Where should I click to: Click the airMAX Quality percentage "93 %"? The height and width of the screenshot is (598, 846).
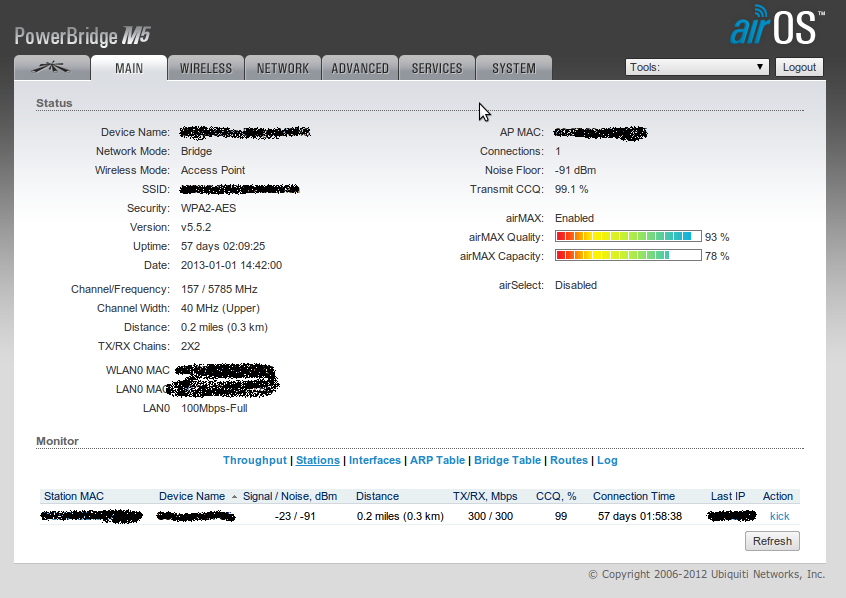[717, 237]
